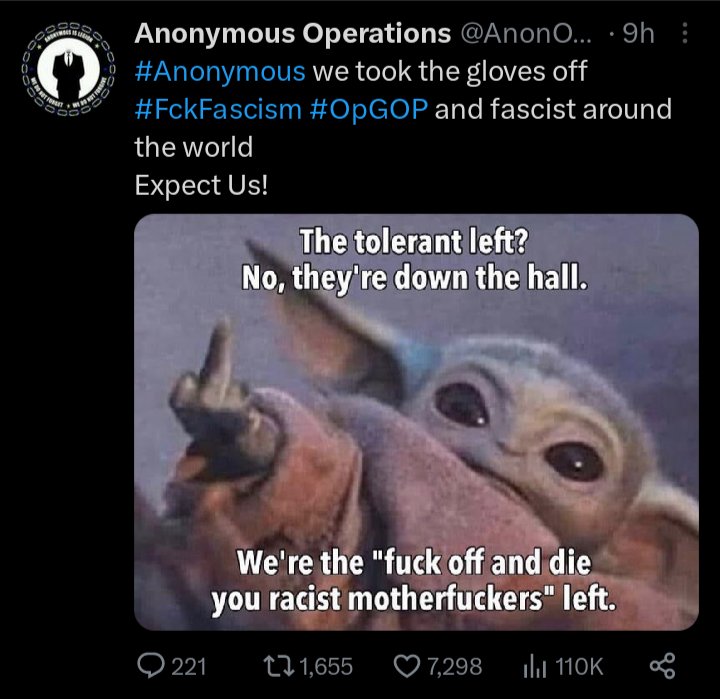Open the #FckFascism hashtag link
Screen dimensions: 720x699
(216, 109)
